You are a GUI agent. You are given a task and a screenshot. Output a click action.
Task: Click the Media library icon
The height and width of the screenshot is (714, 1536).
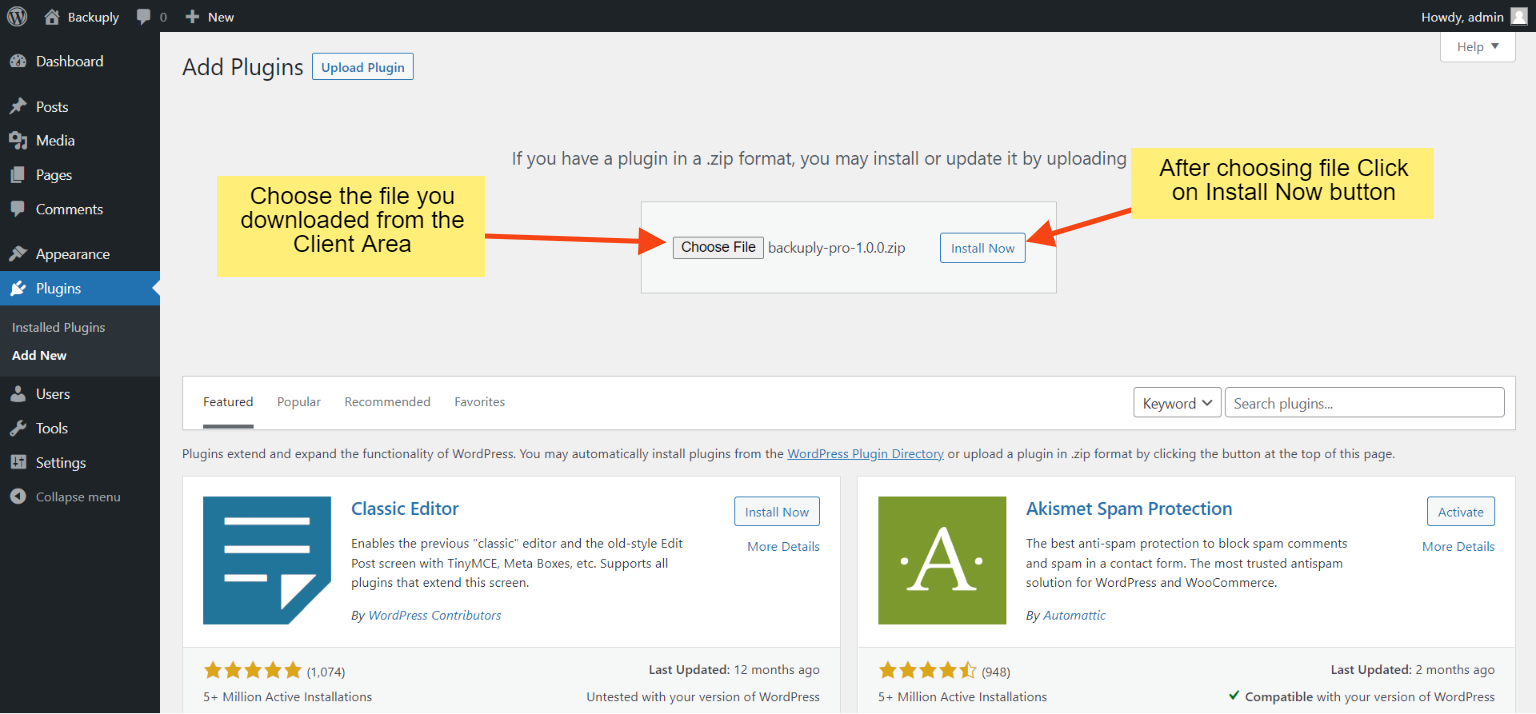[18, 141]
